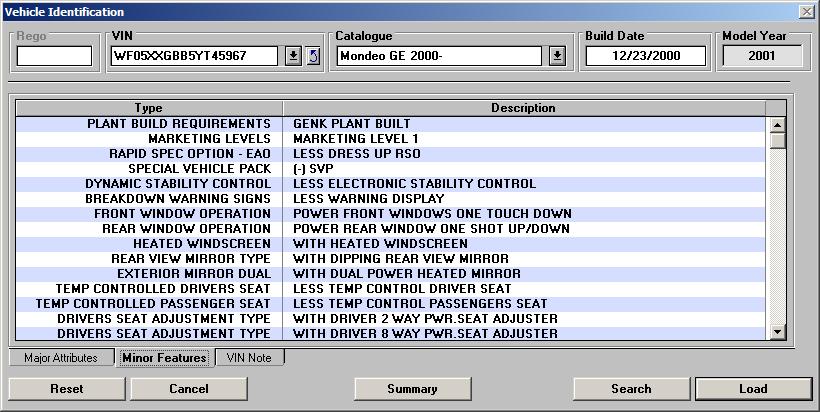Select the BREAKDOWN WARNING SIGNS row
Screen dimensions: 820x412
(390, 199)
